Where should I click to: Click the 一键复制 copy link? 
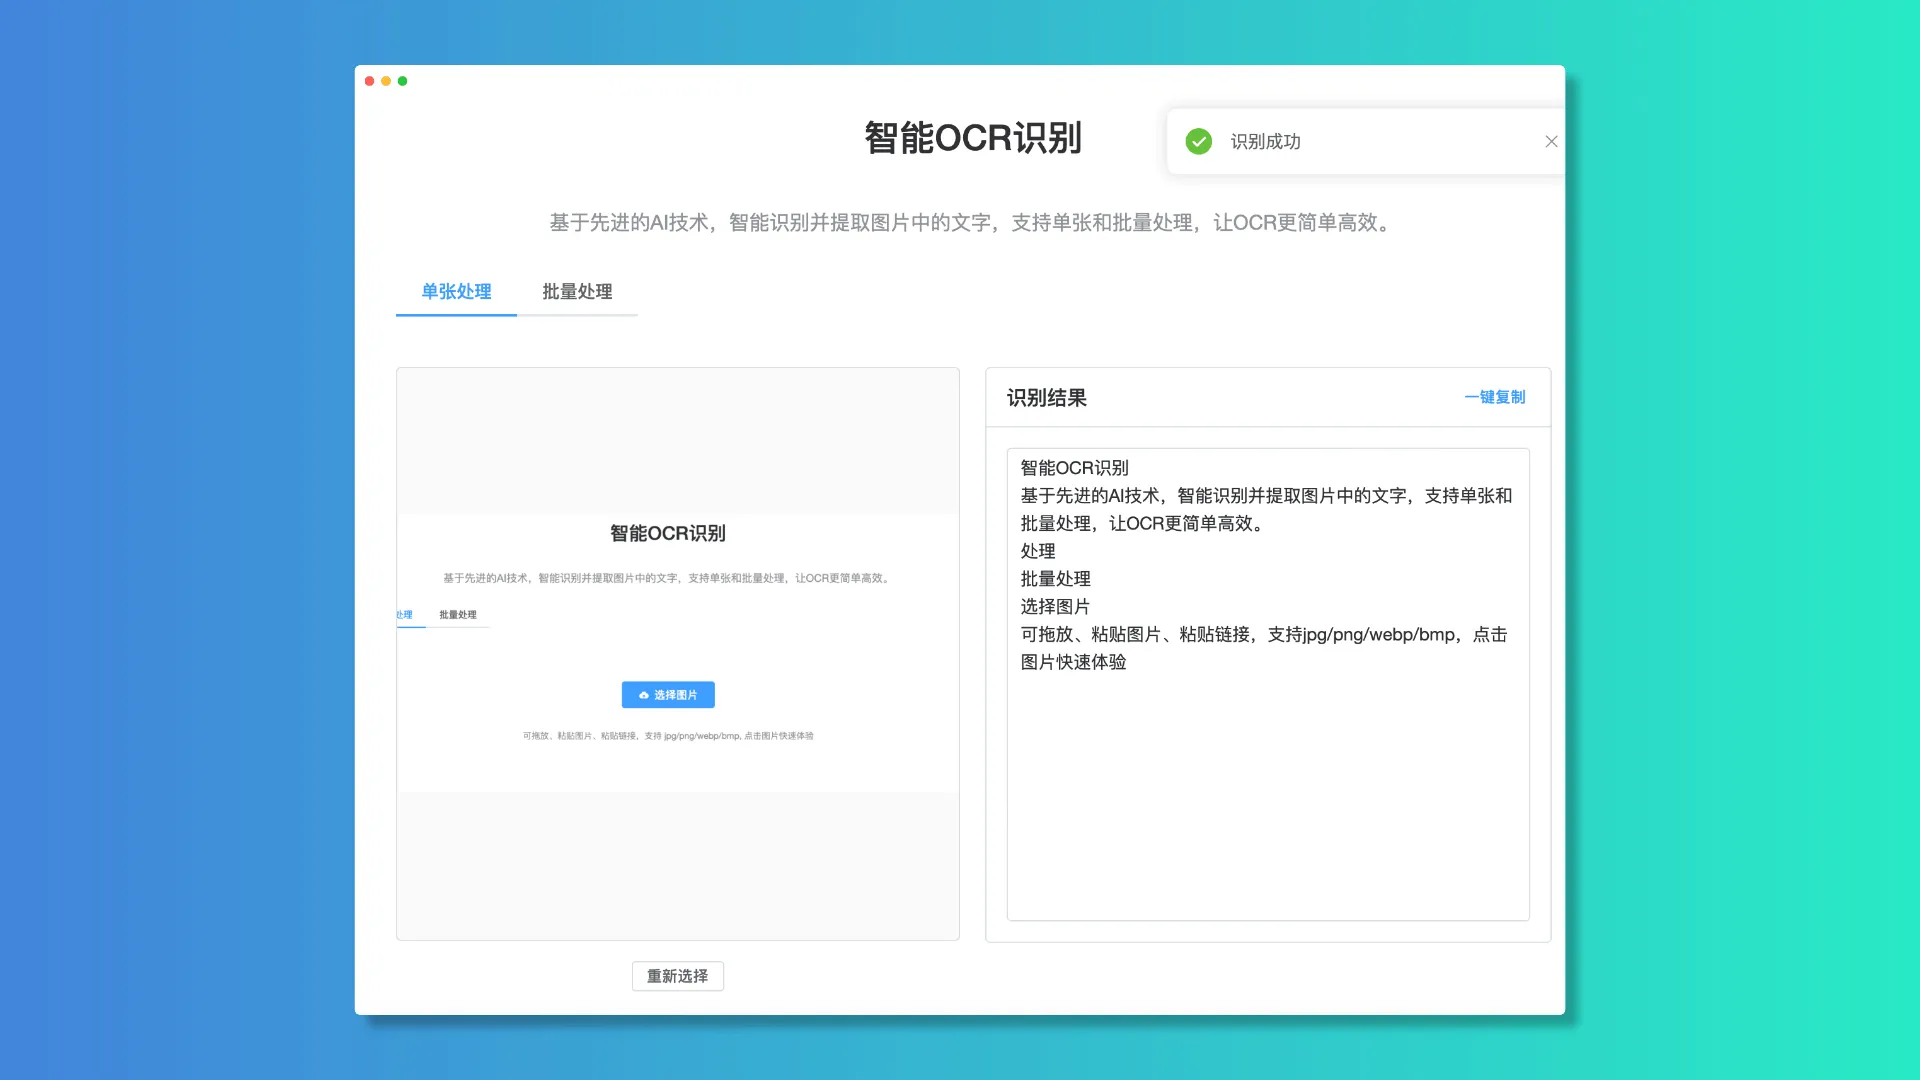click(x=1495, y=397)
